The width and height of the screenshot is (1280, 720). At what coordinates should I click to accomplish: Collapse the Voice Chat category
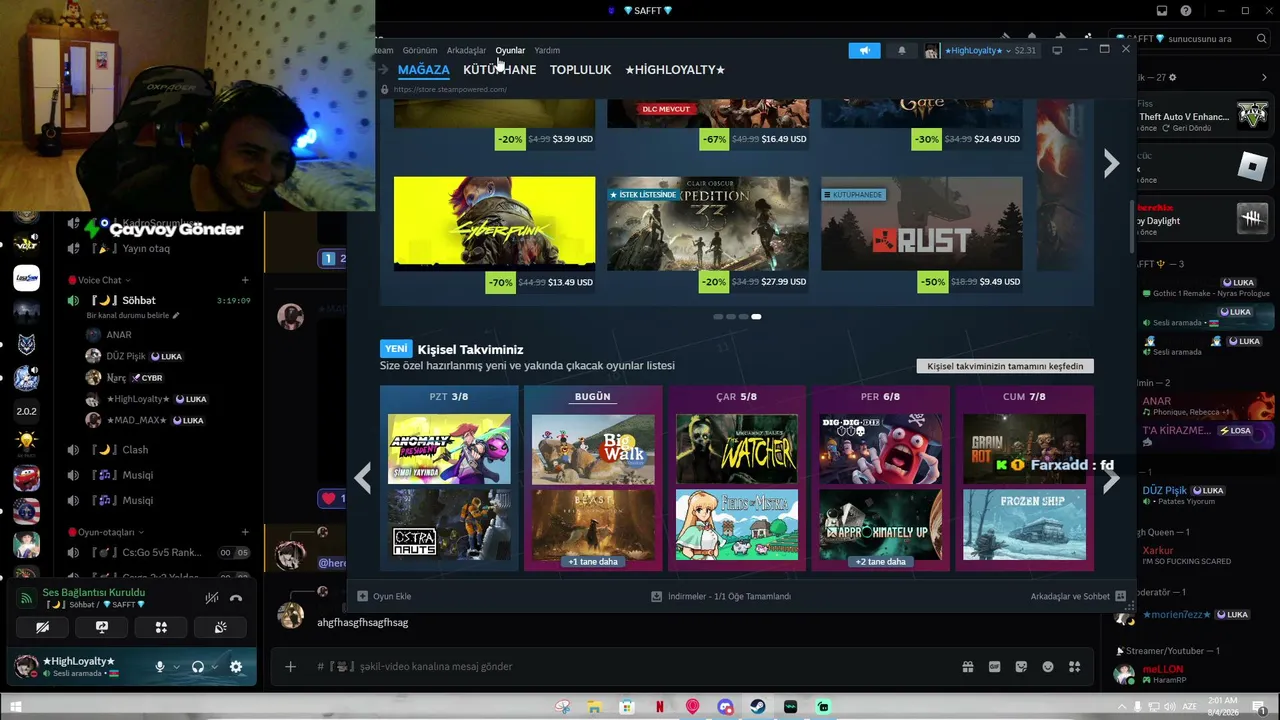[x=100, y=280]
